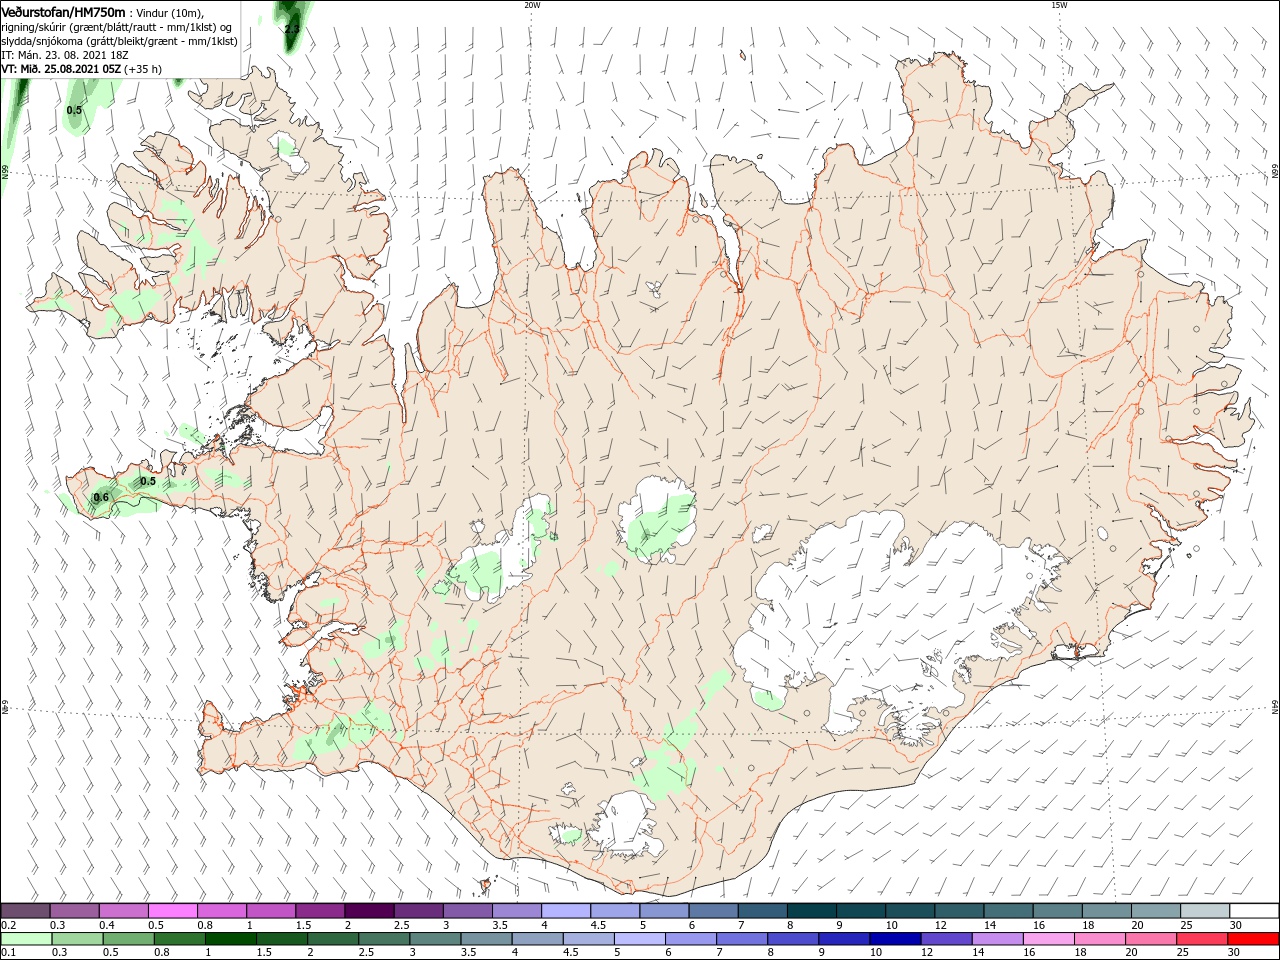Pick top-row swatch between 20 and 25

[x=1156, y=911]
